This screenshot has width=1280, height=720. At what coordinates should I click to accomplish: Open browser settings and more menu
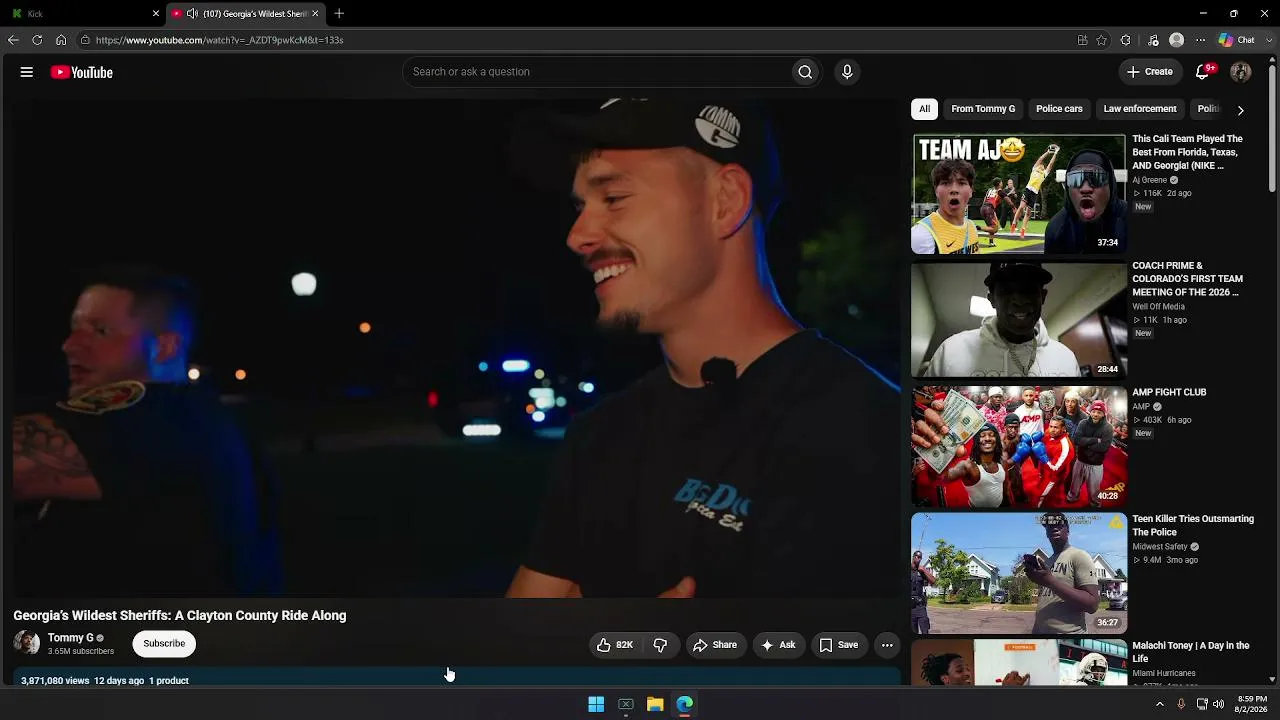tap(1201, 40)
